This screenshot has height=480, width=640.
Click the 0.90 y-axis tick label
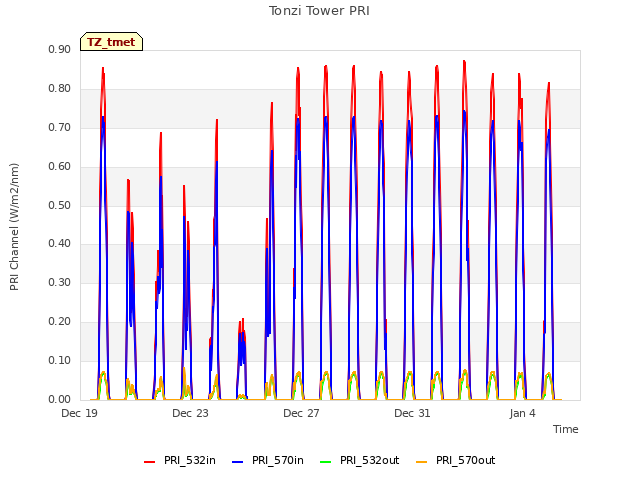[60, 49]
